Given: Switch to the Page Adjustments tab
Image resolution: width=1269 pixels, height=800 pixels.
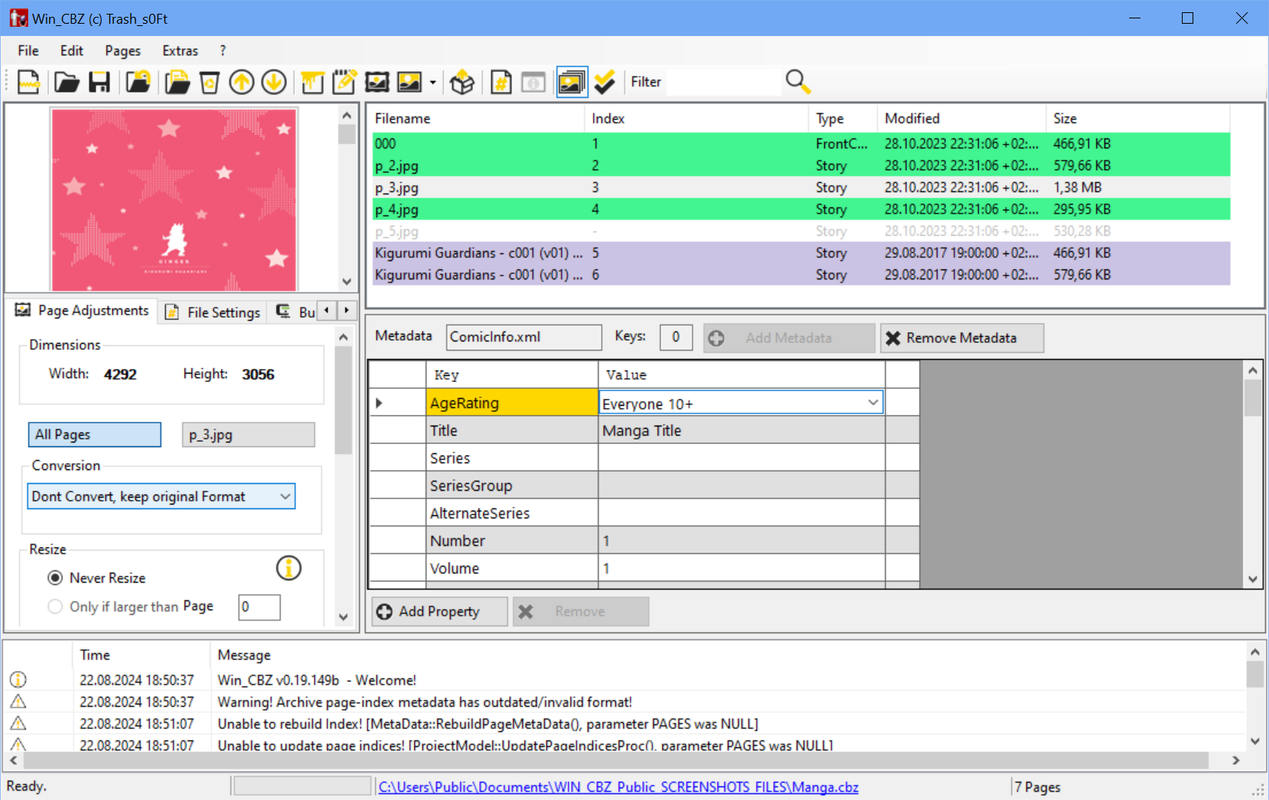Looking at the screenshot, I should click(x=82, y=311).
